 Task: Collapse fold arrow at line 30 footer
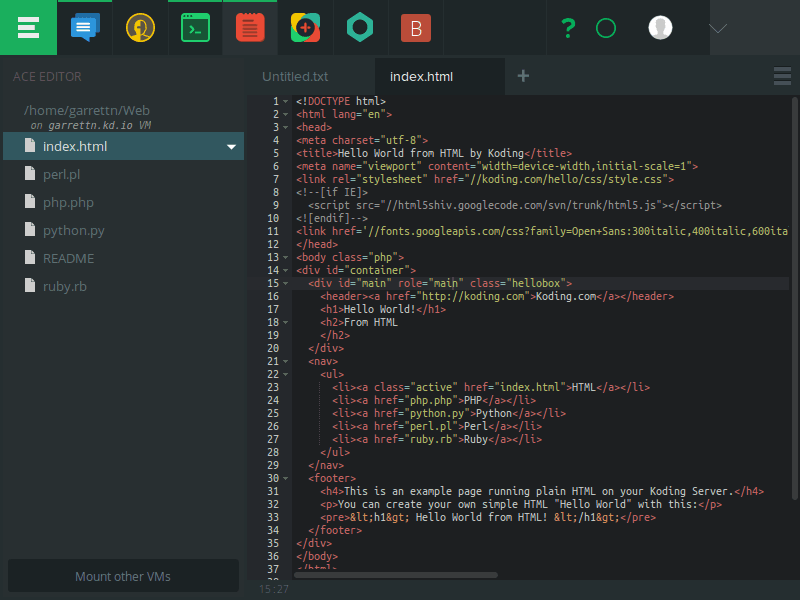point(286,479)
